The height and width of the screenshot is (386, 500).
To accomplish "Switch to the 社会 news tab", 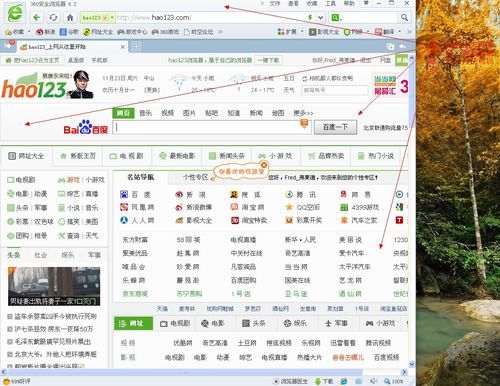I will (41, 255).
